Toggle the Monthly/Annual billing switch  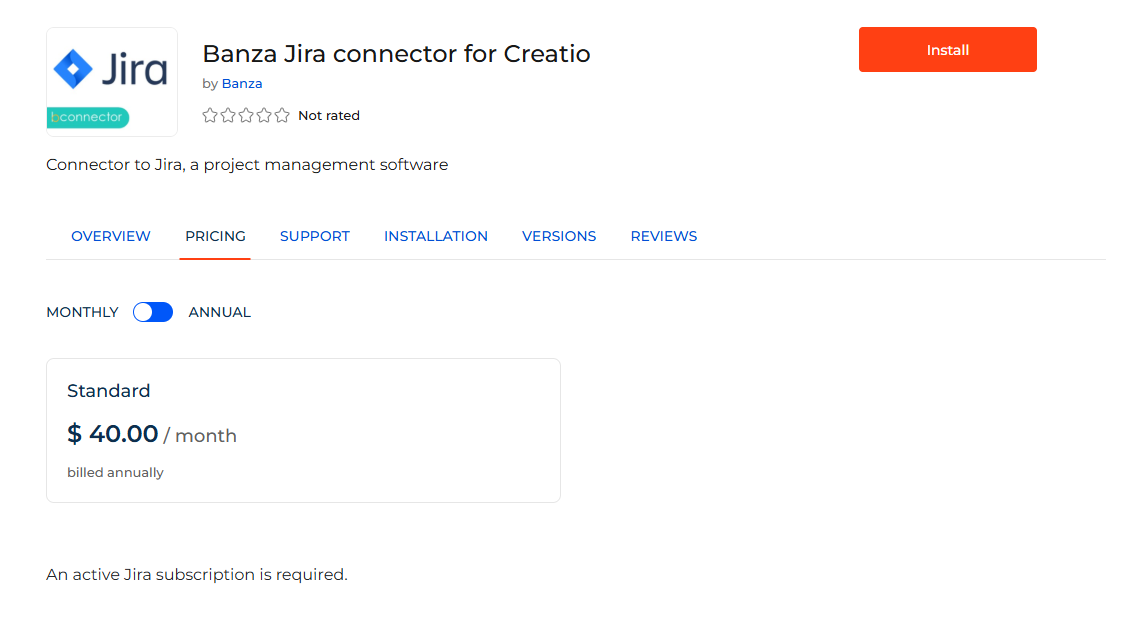coord(153,312)
